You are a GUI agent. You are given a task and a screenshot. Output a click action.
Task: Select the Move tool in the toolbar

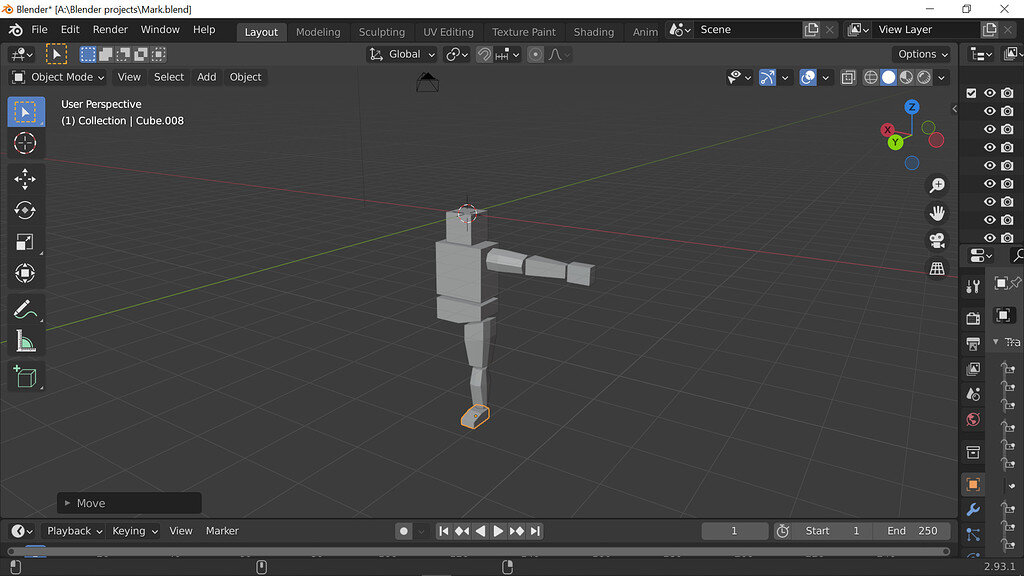(25, 178)
